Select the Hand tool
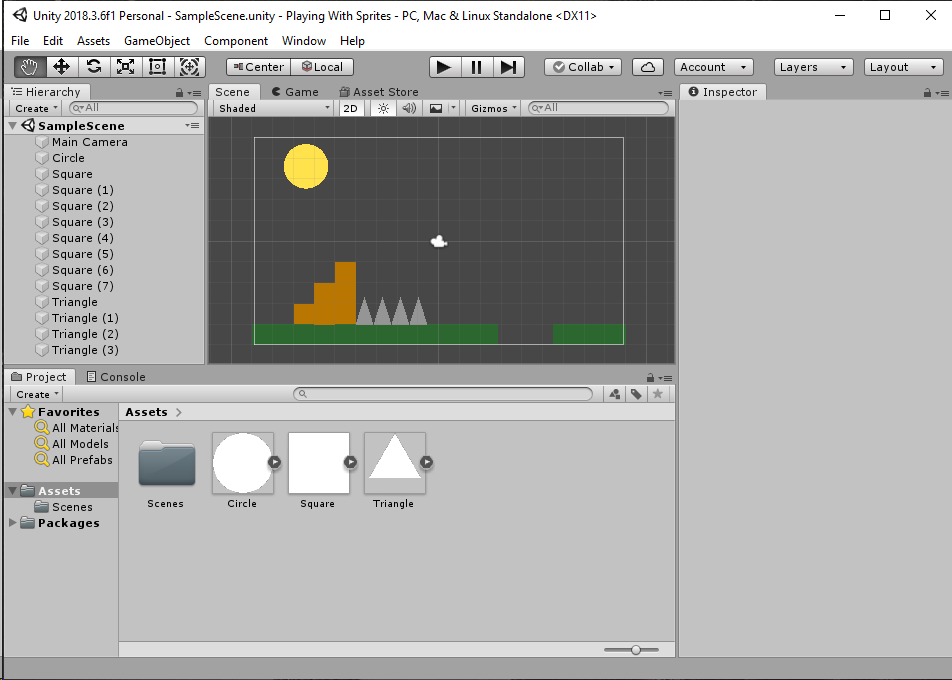This screenshot has width=952, height=680. 28,66
